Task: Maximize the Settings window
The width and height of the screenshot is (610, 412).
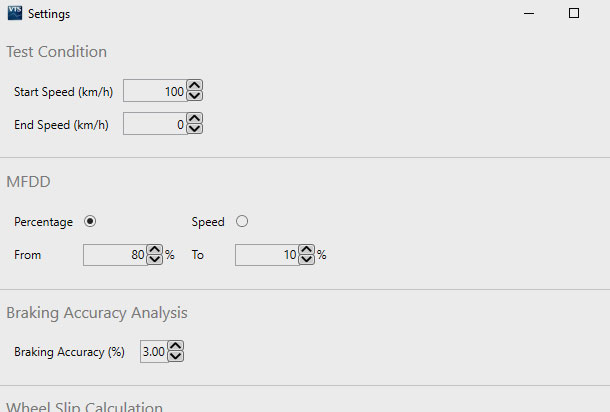Action: click(x=574, y=14)
